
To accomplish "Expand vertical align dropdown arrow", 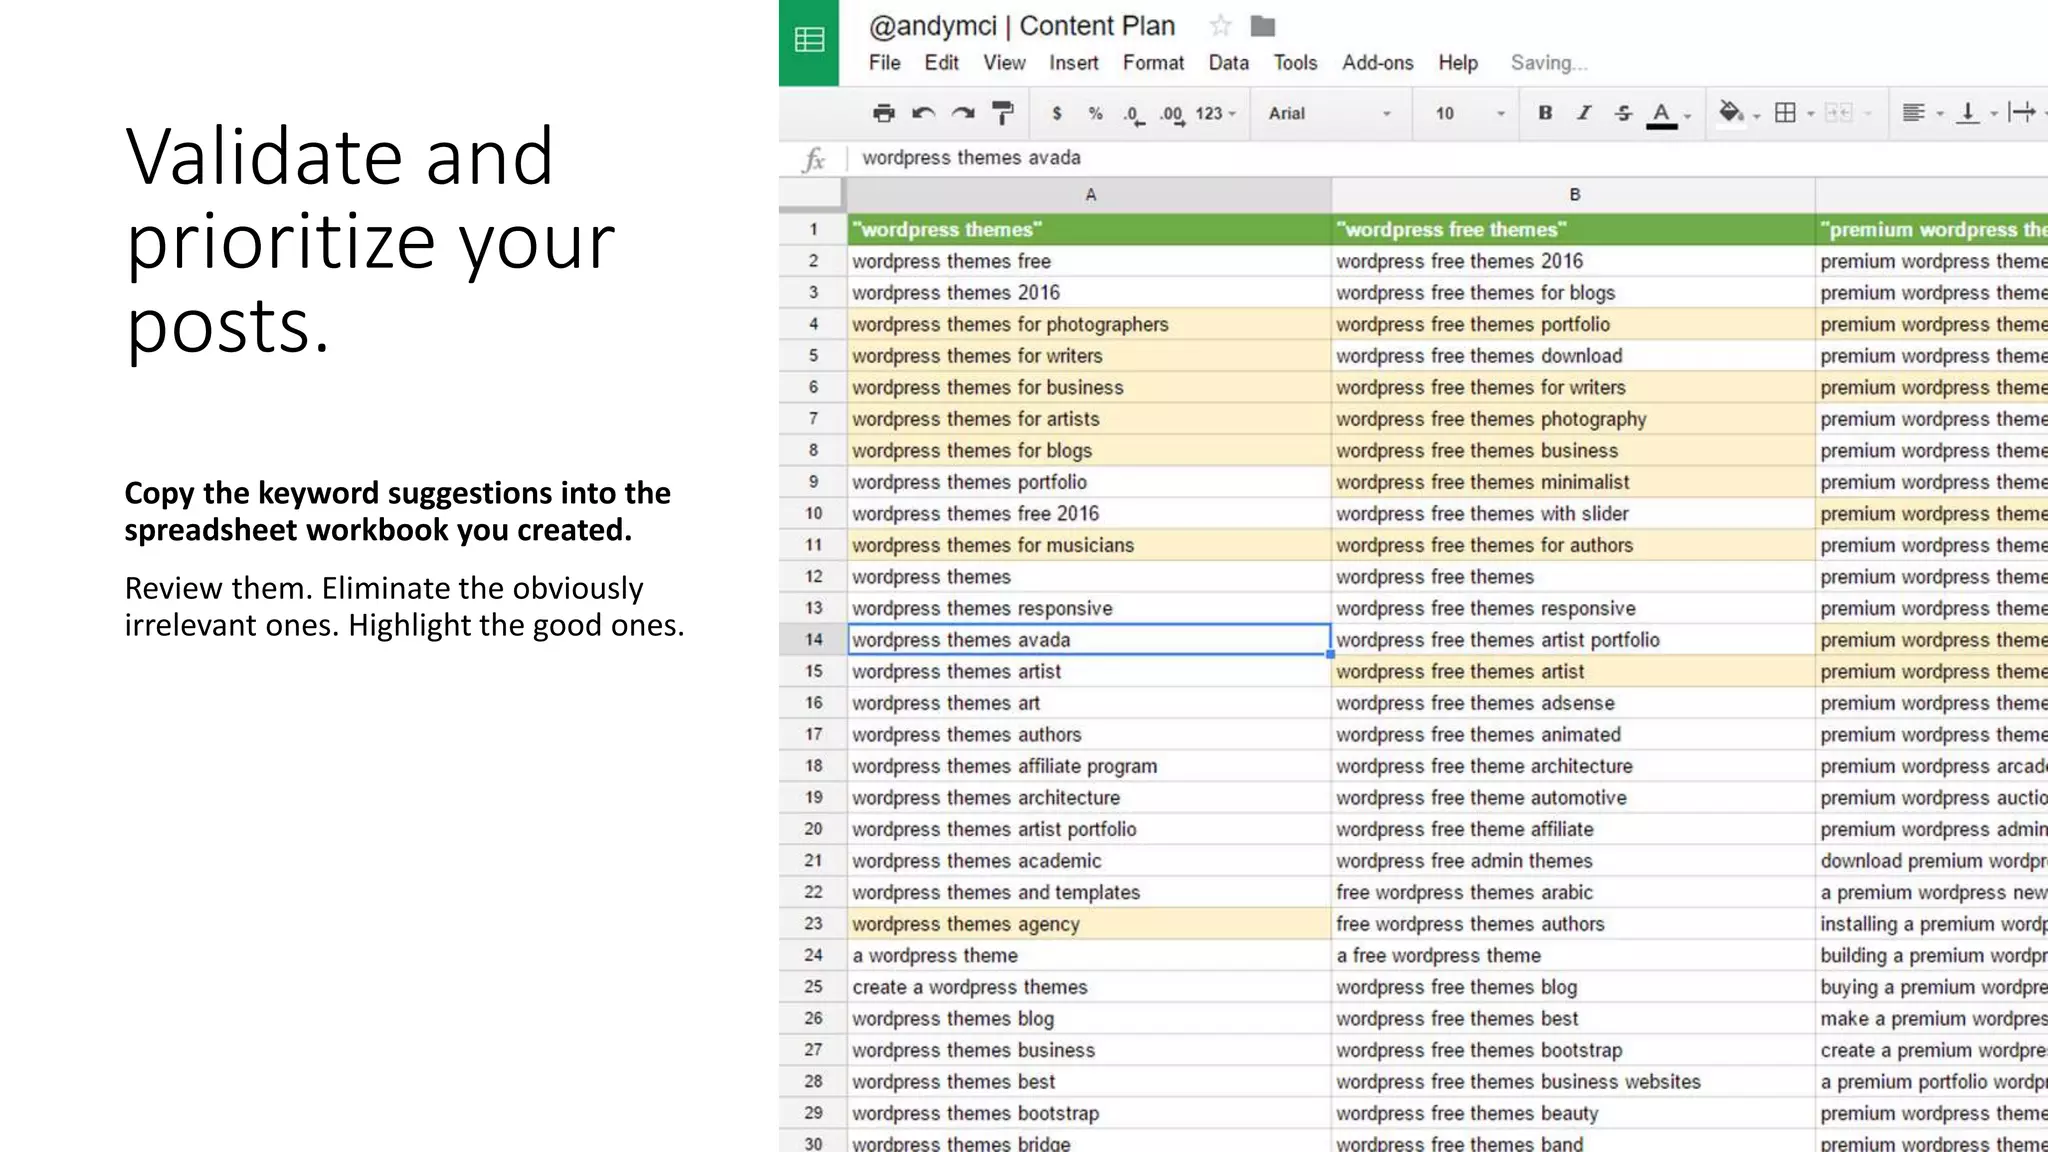I will click(1994, 114).
